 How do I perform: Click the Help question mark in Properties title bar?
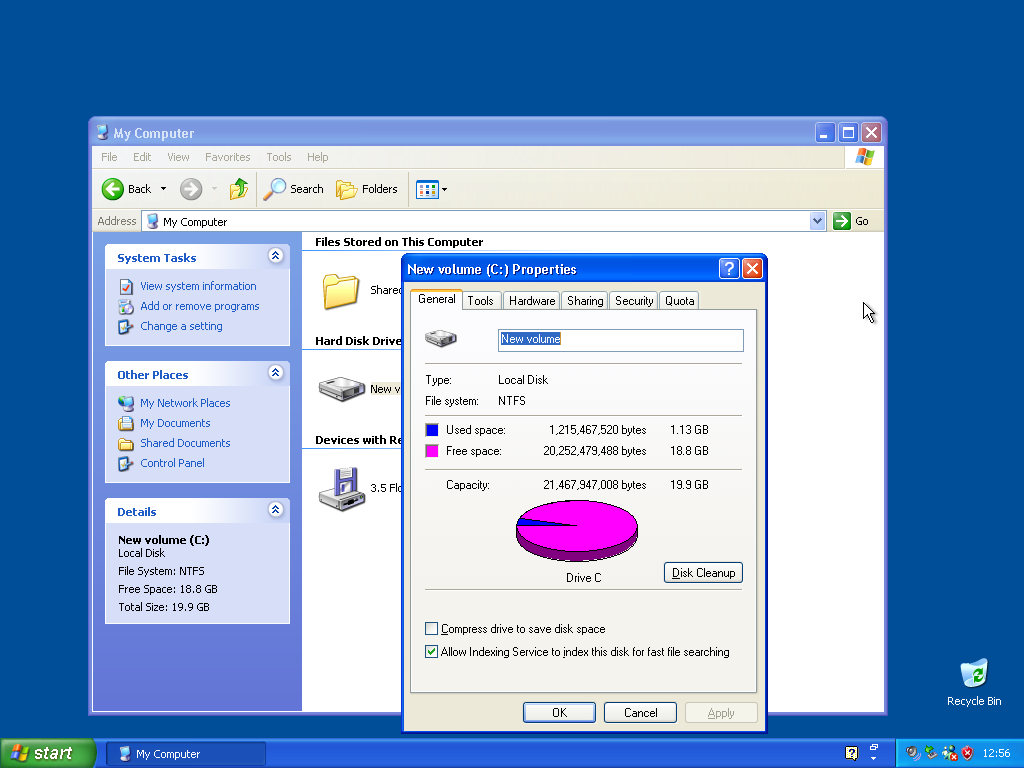[729, 268]
